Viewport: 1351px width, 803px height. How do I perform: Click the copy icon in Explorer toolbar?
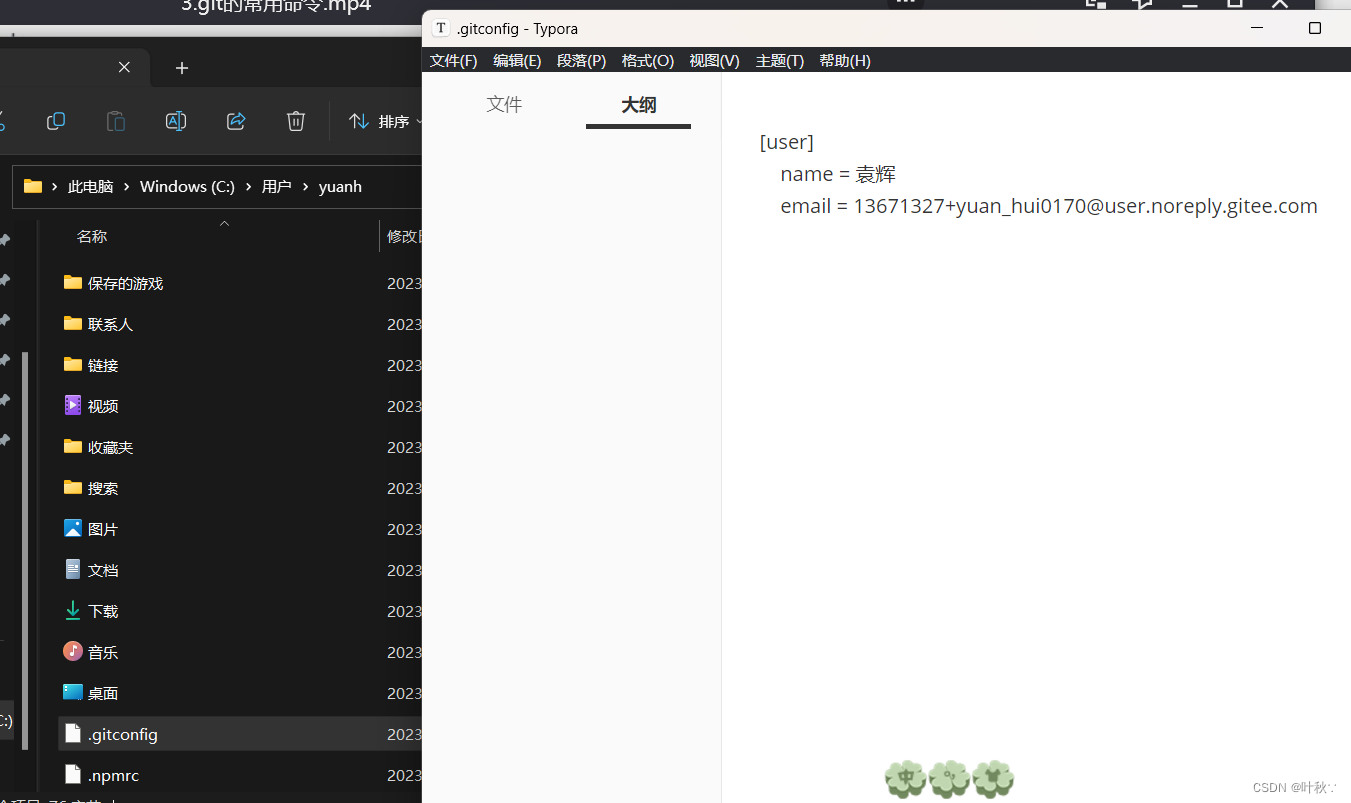point(56,121)
